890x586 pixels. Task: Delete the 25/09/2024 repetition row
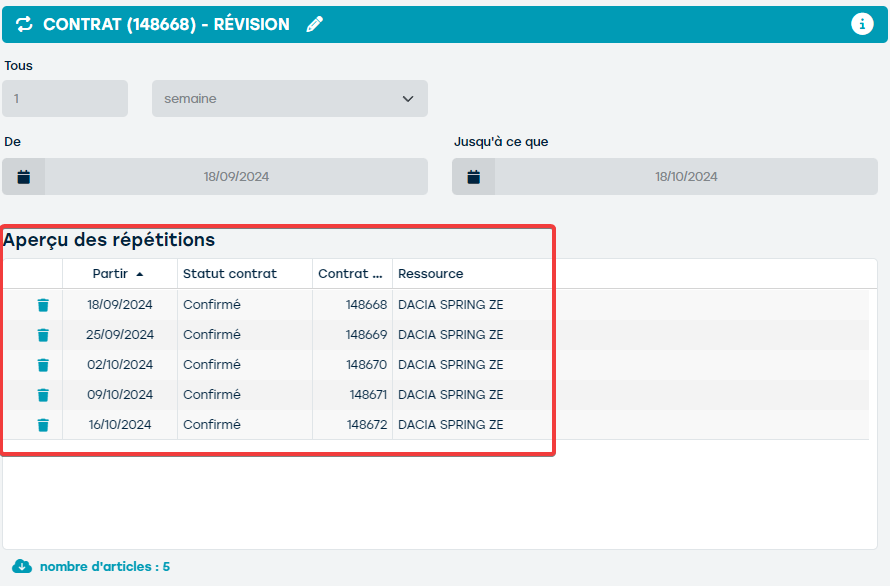click(43, 335)
